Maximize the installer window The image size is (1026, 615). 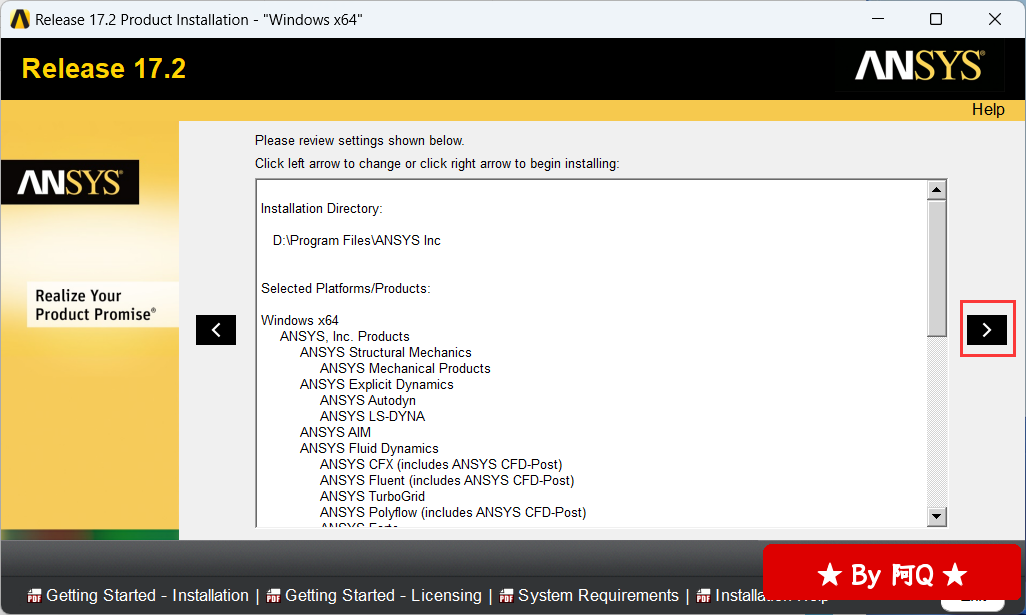click(x=936, y=19)
